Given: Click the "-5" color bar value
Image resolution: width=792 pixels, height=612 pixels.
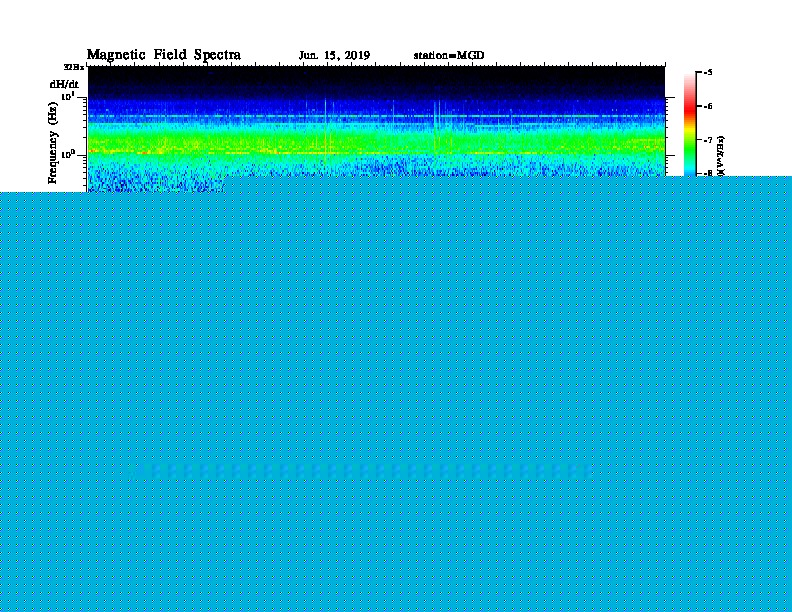Looking at the screenshot, I should tap(707, 73).
